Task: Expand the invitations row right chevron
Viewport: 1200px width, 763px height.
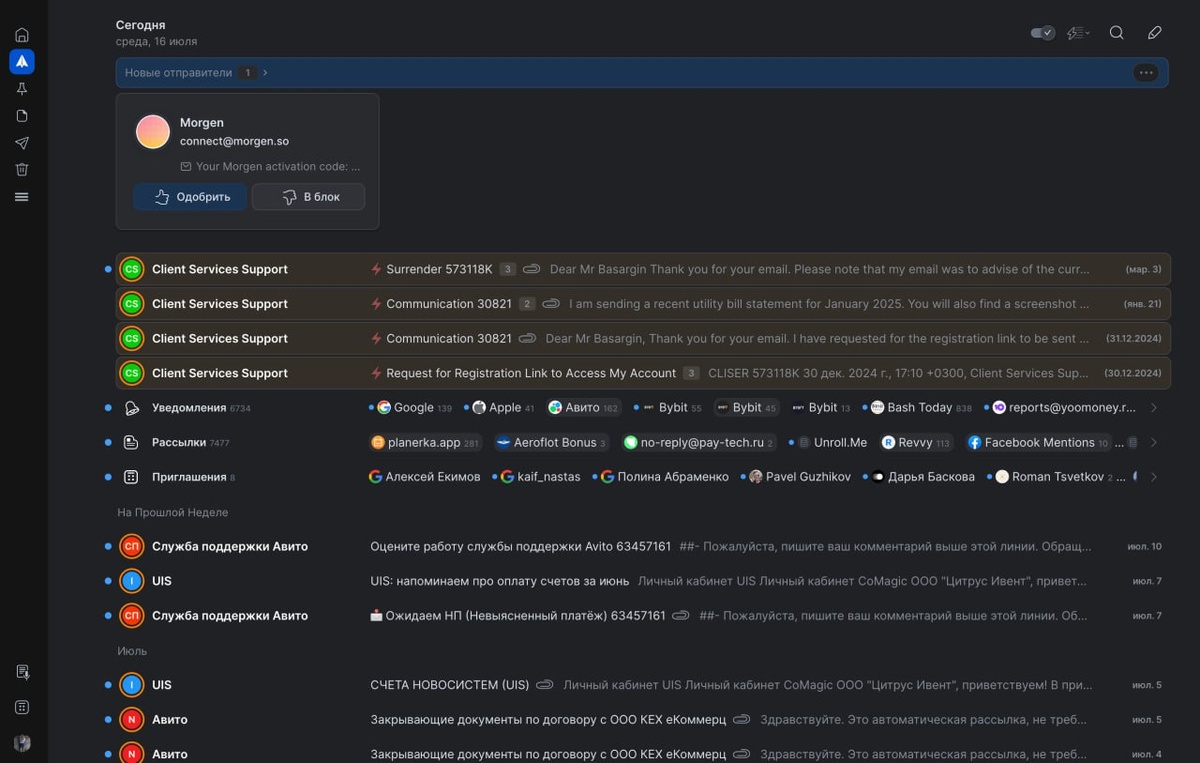Action: click(x=1154, y=477)
